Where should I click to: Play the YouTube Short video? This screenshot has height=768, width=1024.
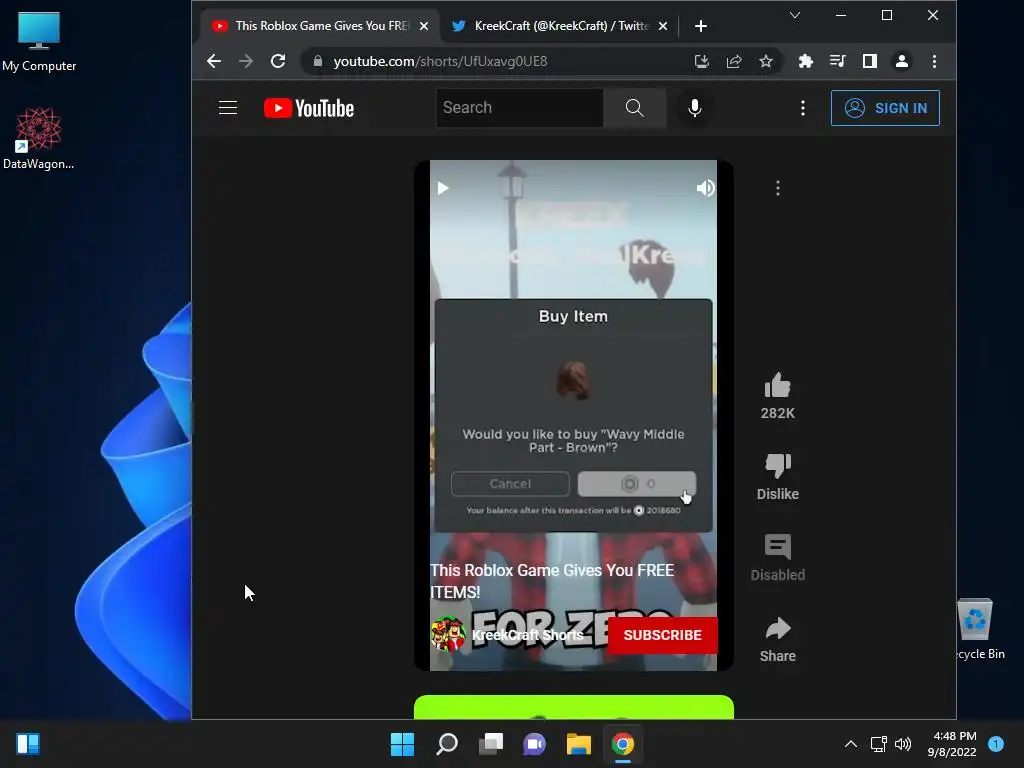[x=443, y=189]
